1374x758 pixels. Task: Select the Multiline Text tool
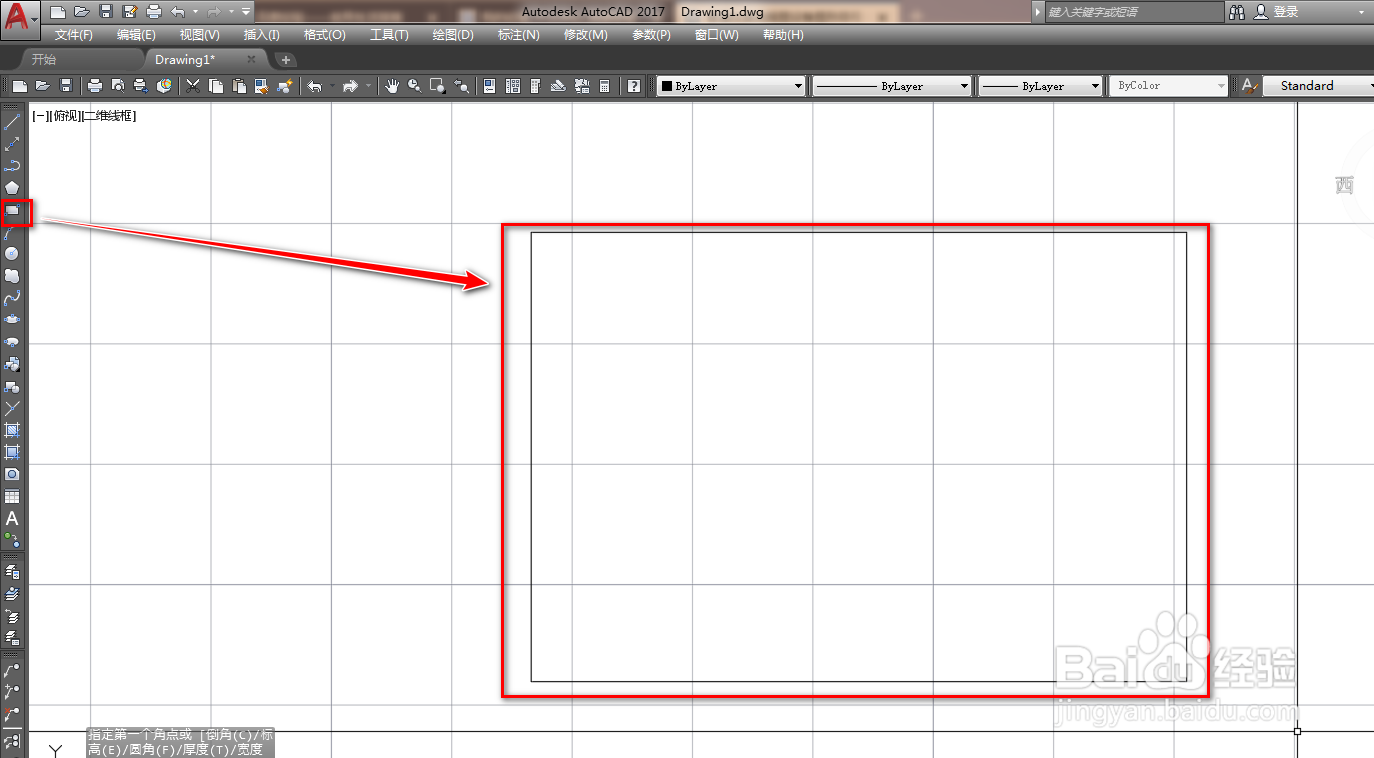pos(12,518)
